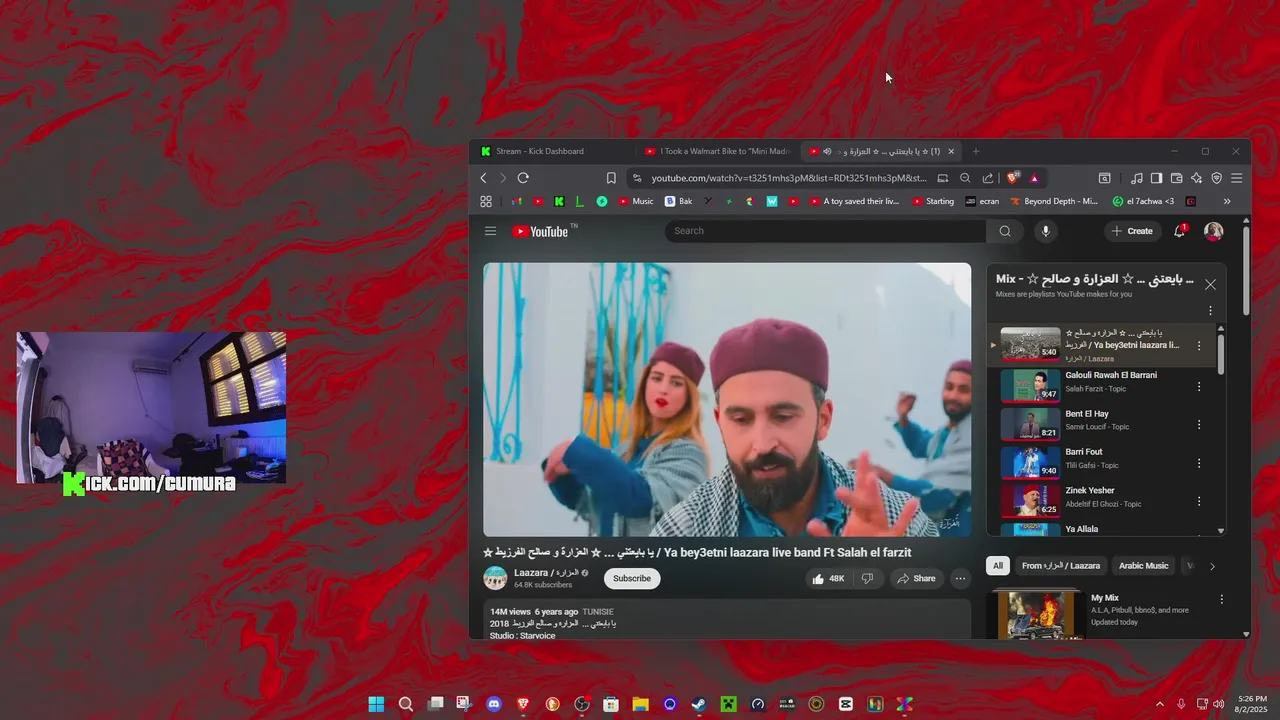
Task: Open Steam from the taskbar
Action: click(x=699, y=704)
